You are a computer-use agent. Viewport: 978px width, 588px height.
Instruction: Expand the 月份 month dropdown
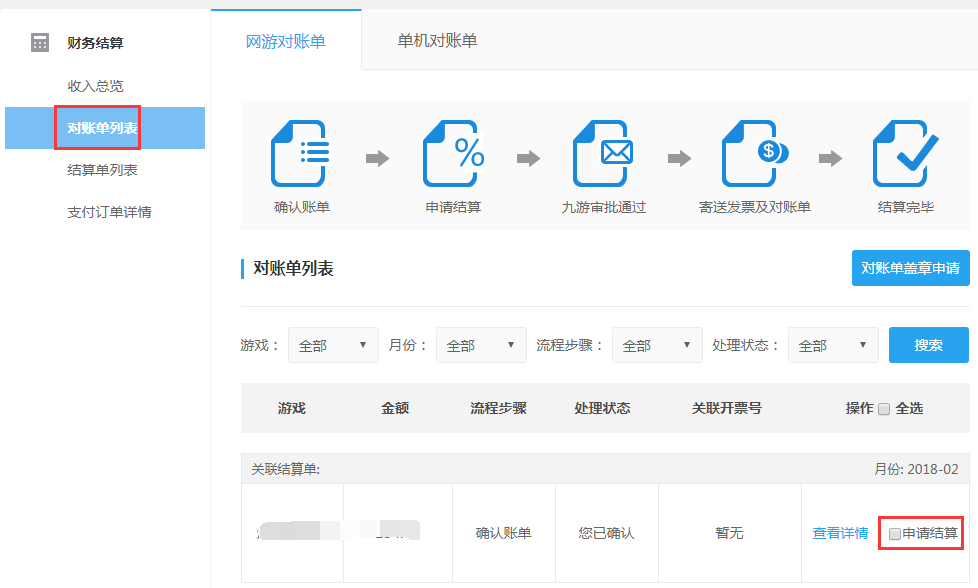(x=481, y=345)
